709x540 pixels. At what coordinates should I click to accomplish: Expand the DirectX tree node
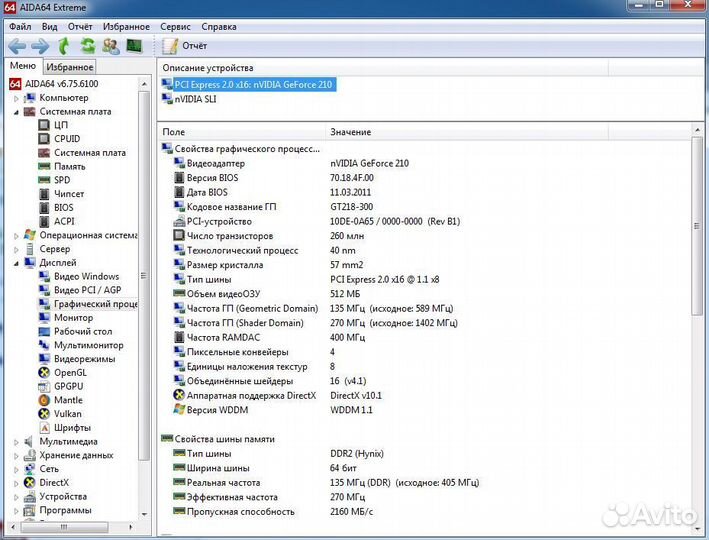pyautogui.click(x=16, y=483)
